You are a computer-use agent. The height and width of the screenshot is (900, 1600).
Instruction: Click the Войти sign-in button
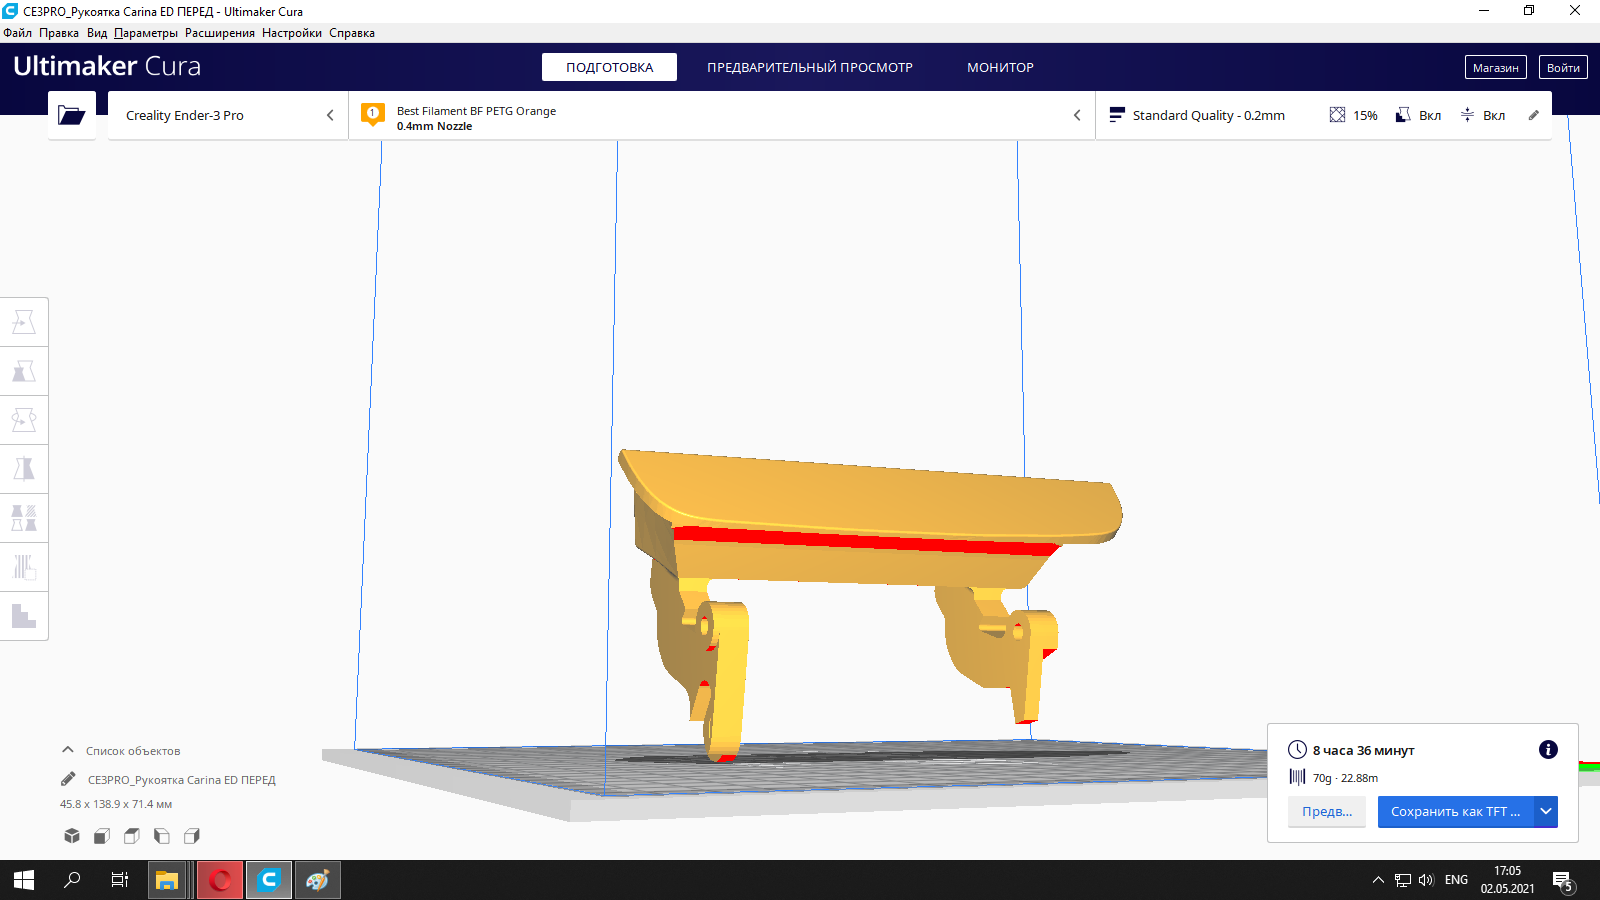point(1563,67)
